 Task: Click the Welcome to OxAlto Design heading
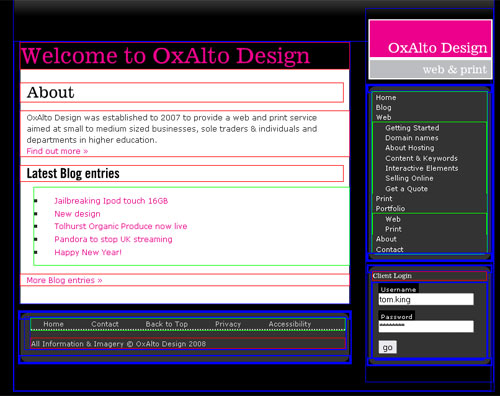point(165,56)
